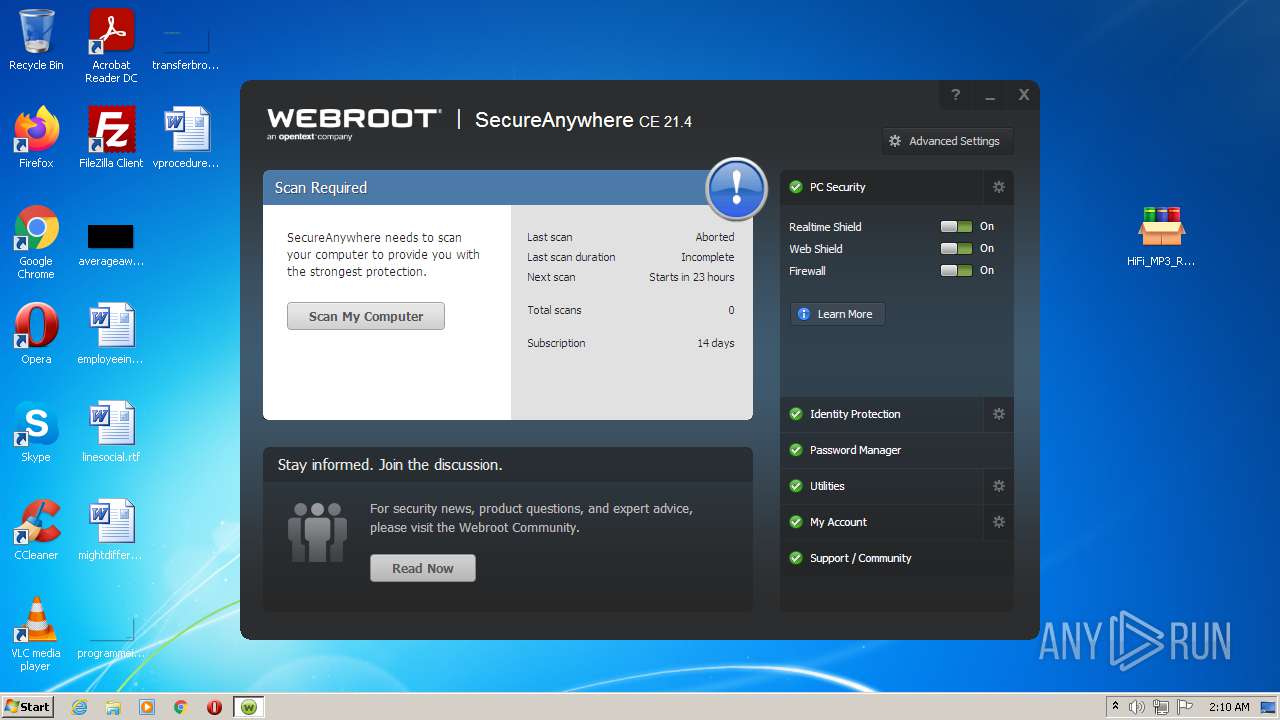Open the Windows Start menu
The height and width of the screenshot is (720, 1280).
27,707
